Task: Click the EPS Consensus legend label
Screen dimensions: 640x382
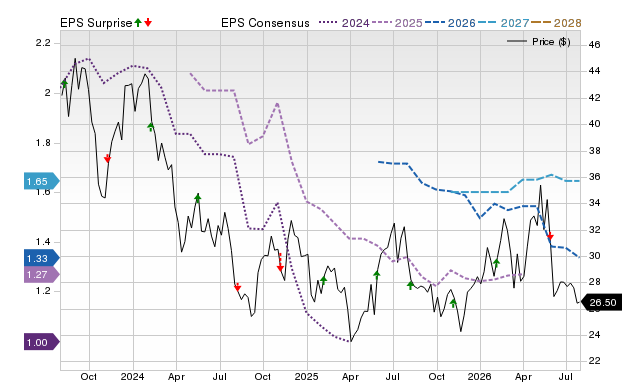Action: tap(265, 23)
